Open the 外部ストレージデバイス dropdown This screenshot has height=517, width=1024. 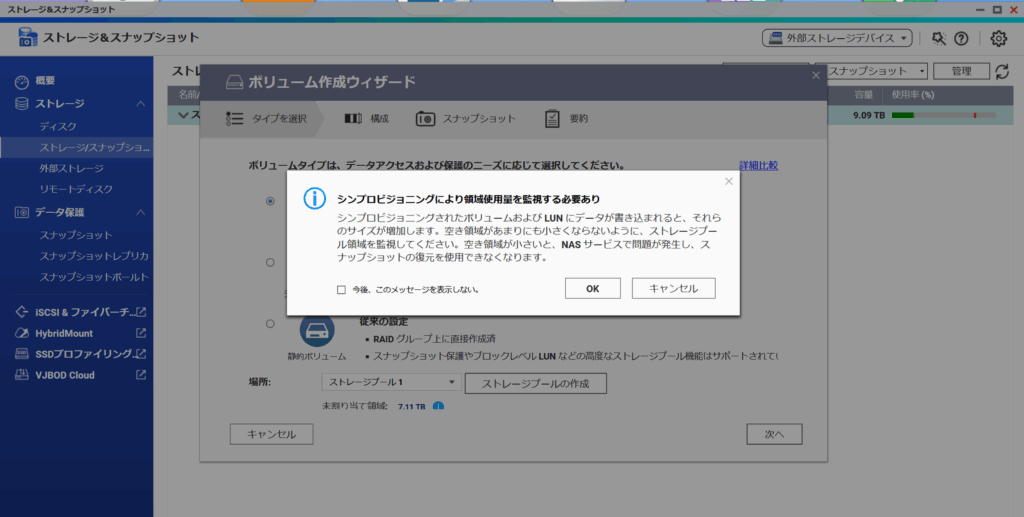point(837,38)
